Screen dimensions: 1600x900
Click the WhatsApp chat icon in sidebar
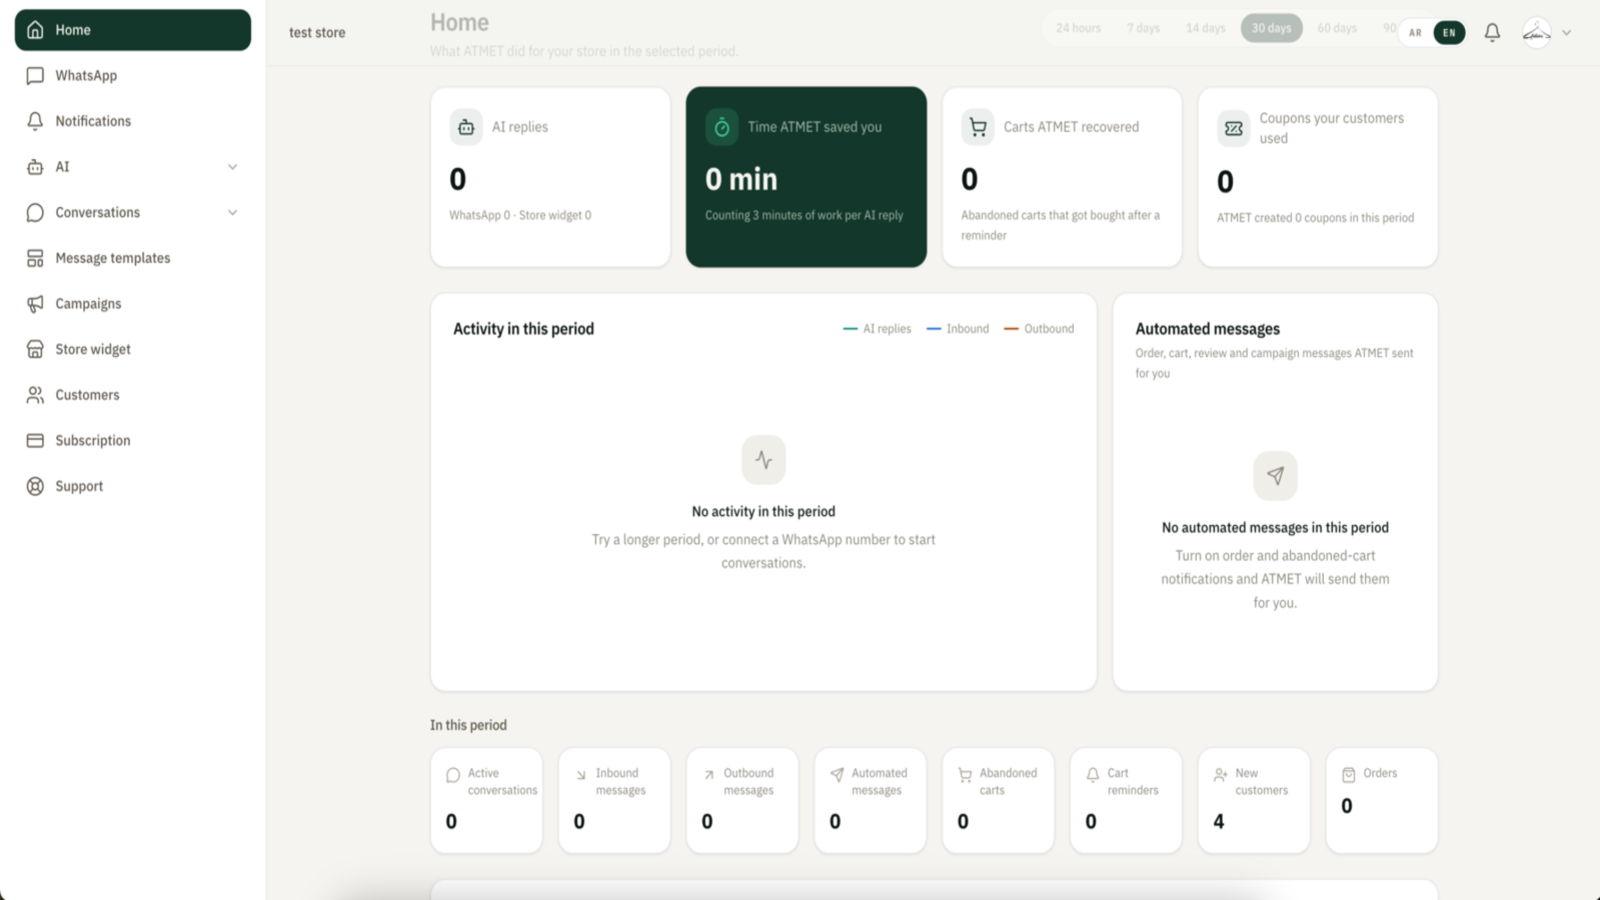pyautogui.click(x=35, y=76)
